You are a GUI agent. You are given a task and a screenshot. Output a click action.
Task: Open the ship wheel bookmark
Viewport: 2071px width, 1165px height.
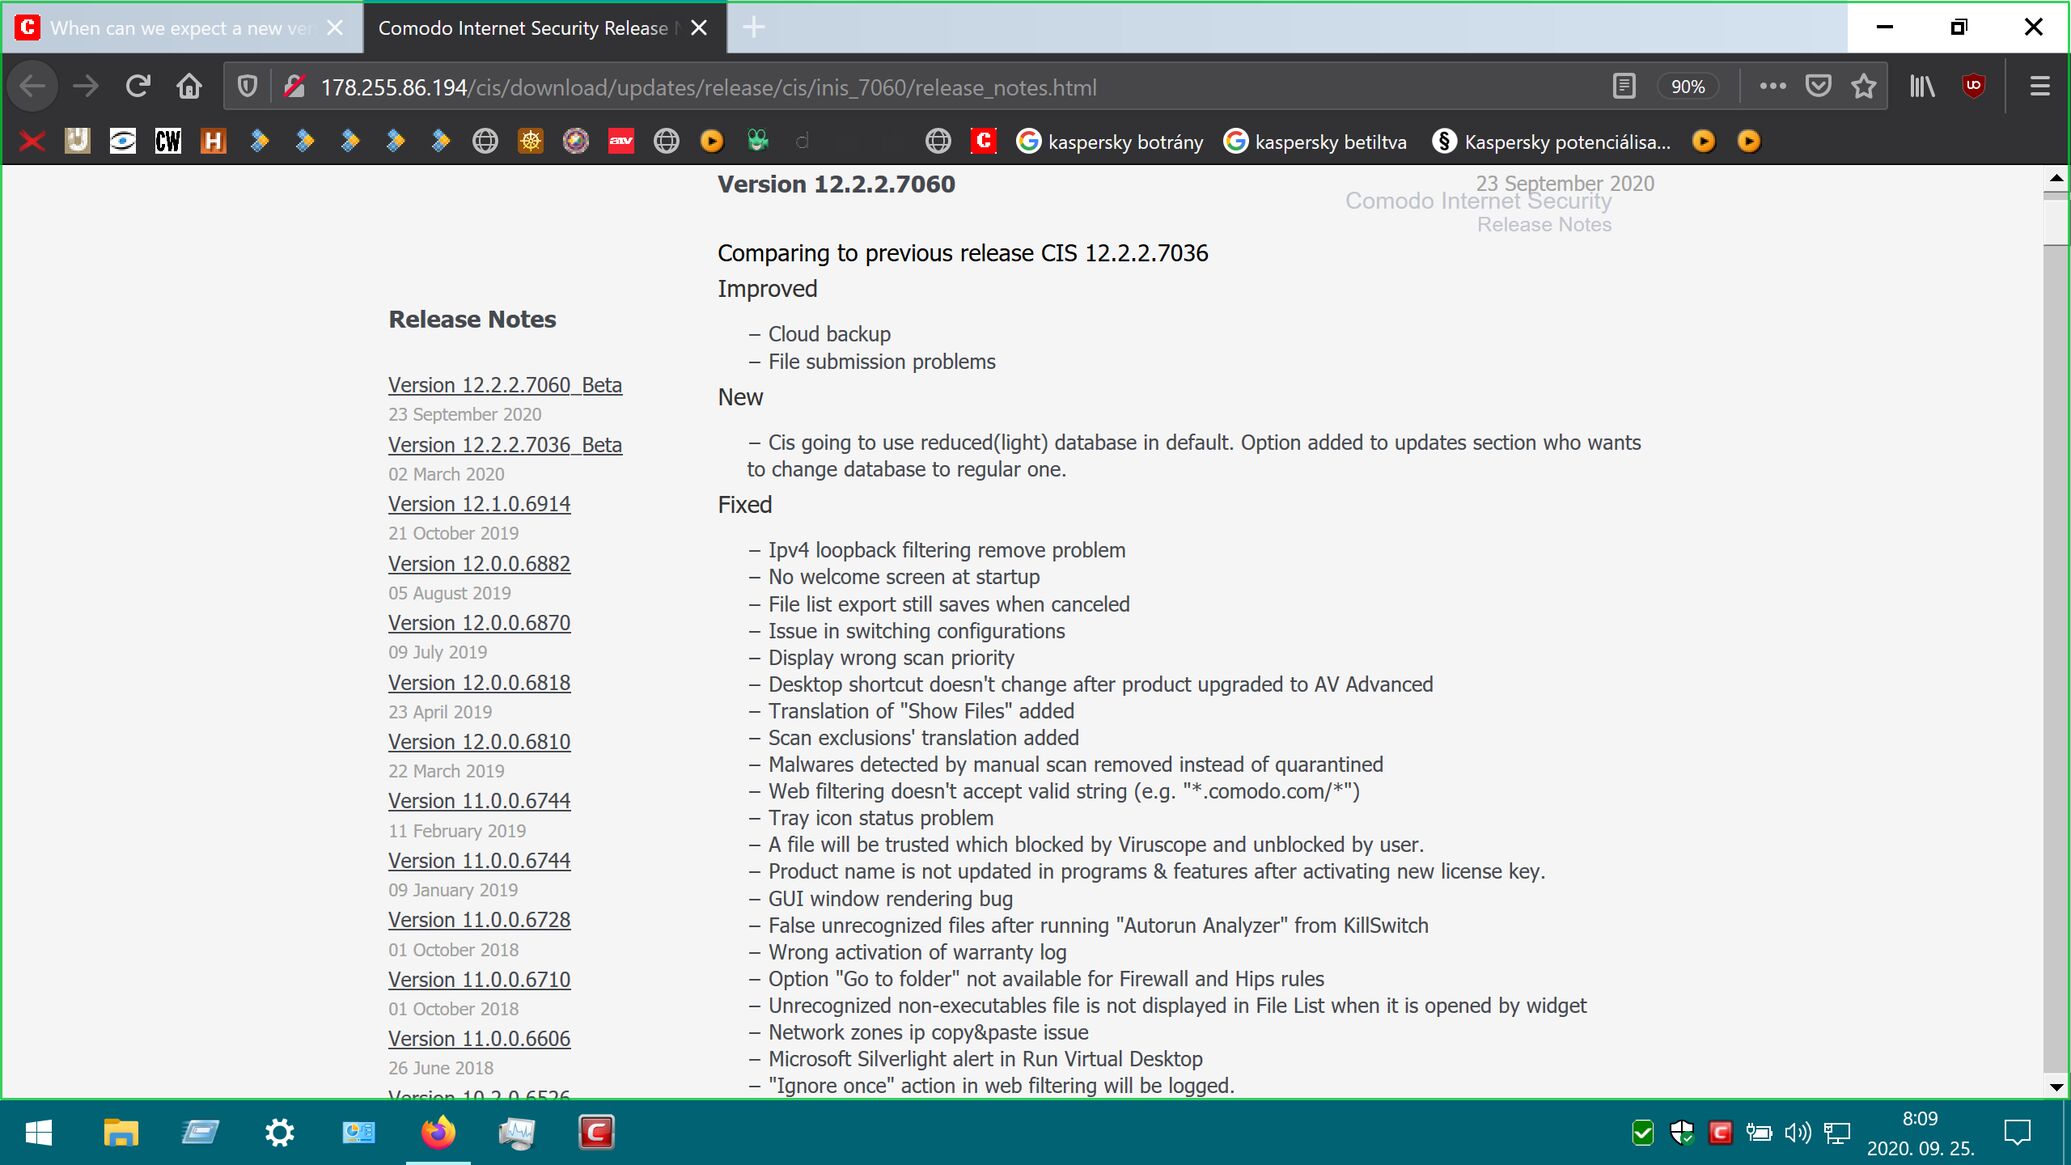tap(530, 141)
